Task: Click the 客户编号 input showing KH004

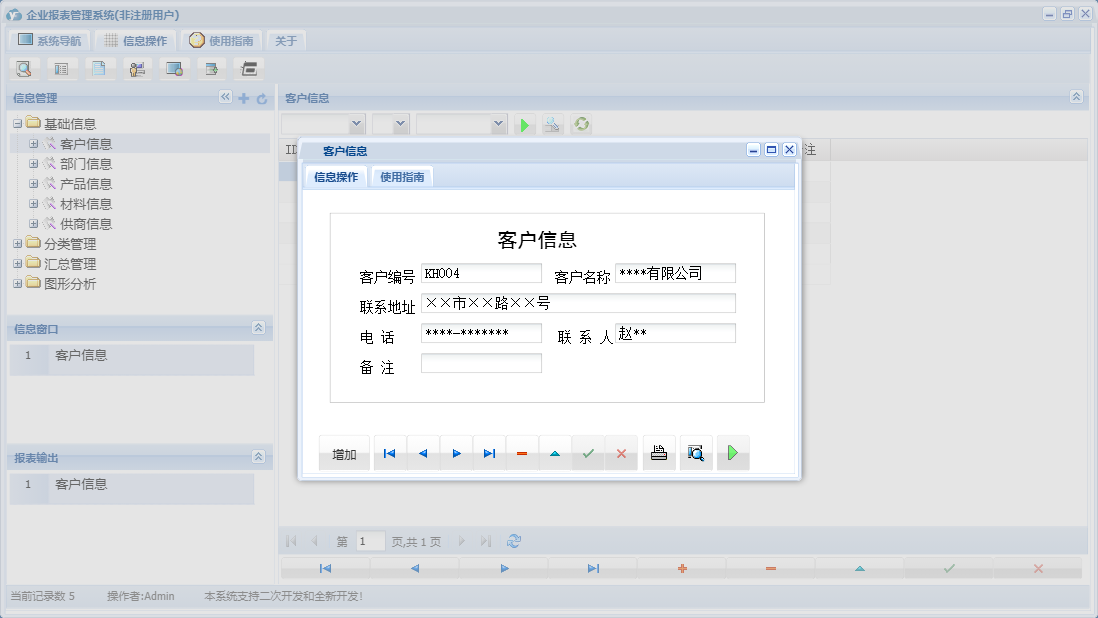Action: click(482, 272)
